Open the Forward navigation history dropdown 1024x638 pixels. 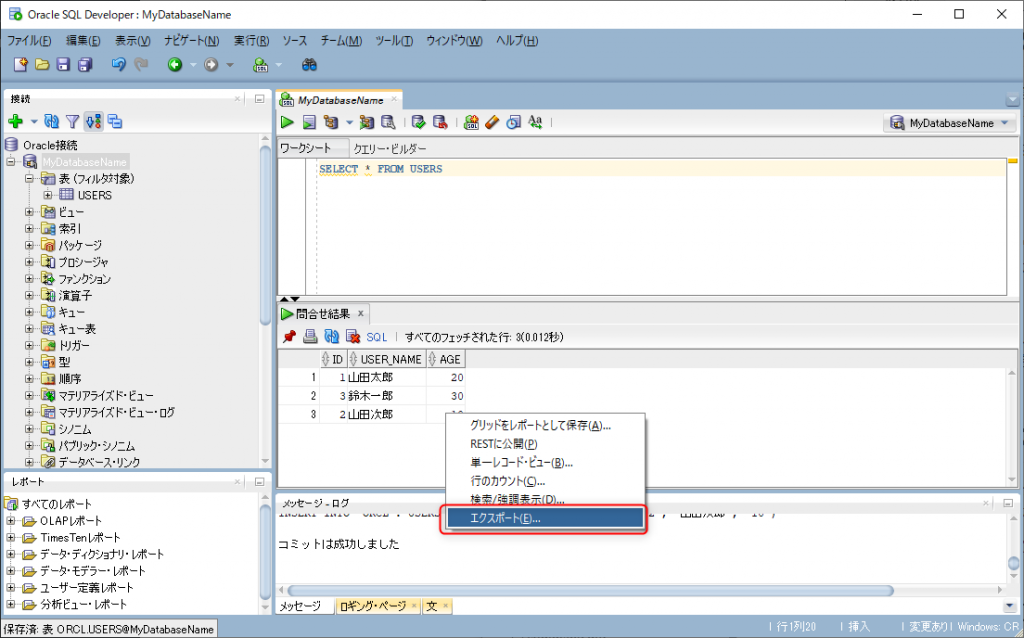pyautogui.click(x=230, y=65)
